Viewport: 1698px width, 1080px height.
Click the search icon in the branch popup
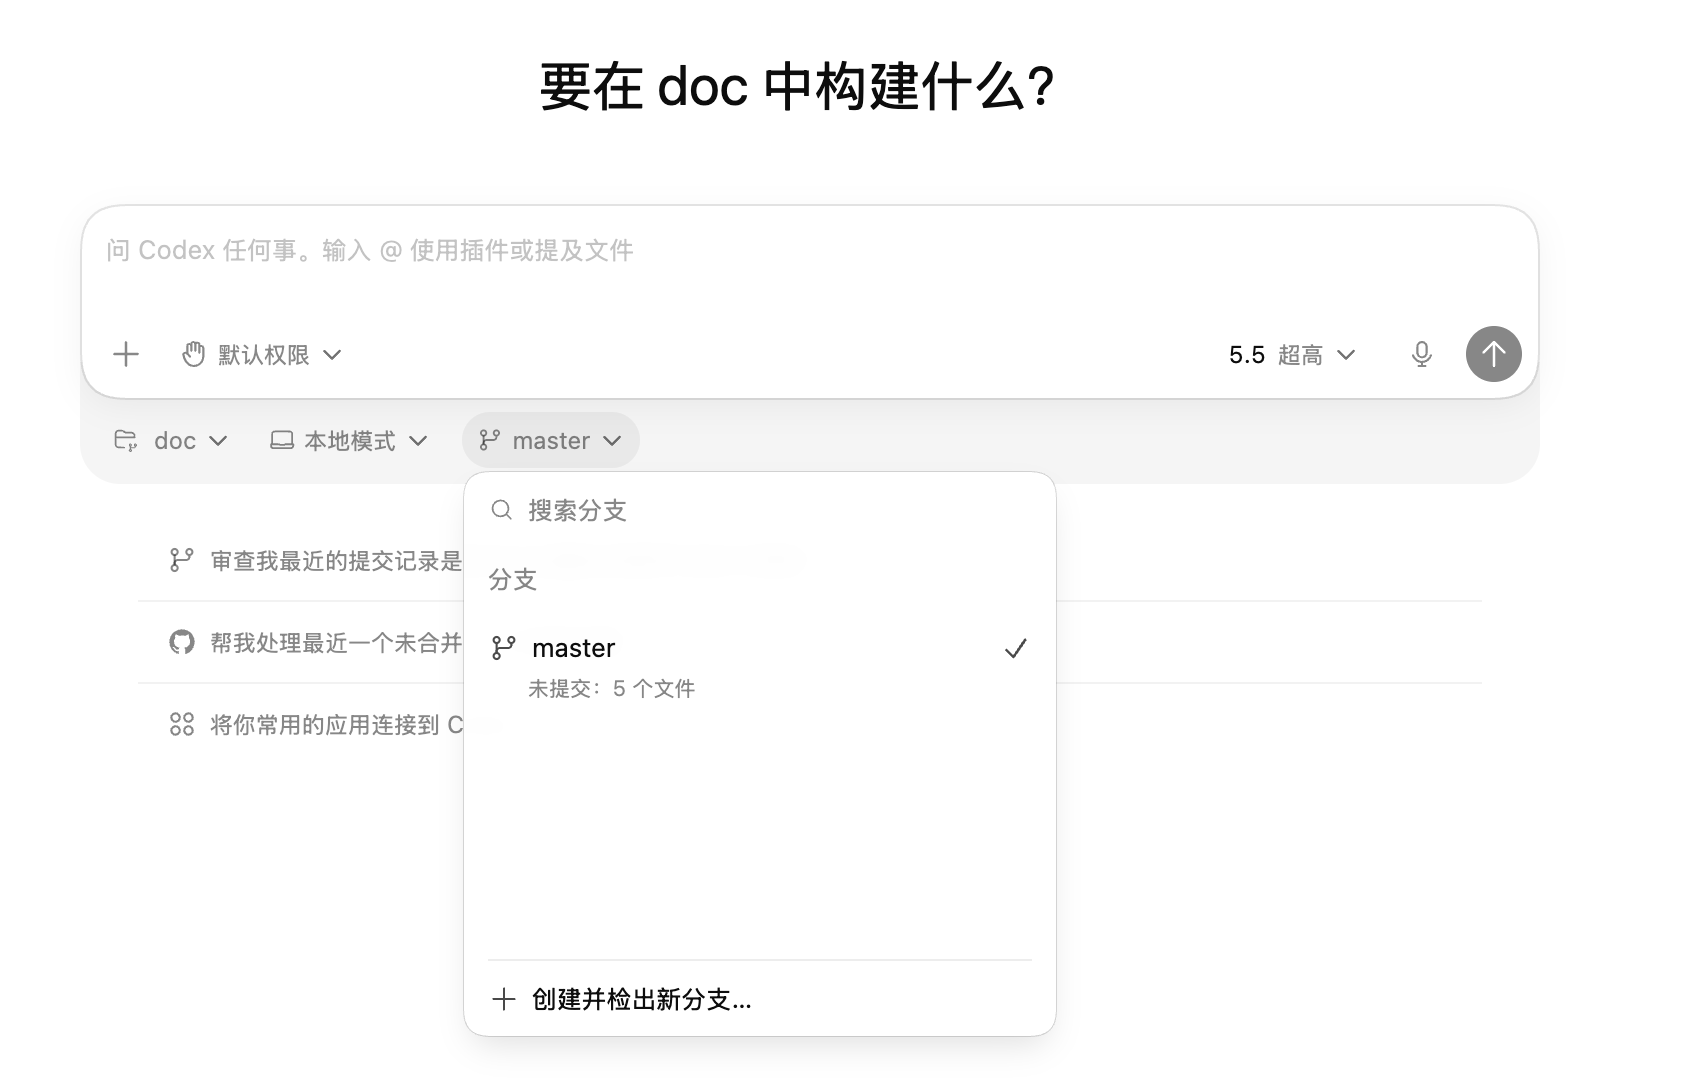[501, 510]
